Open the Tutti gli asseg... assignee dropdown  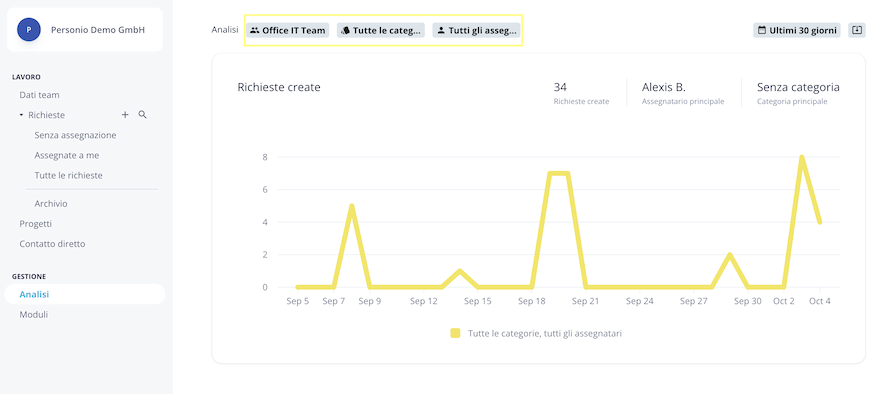click(476, 30)
